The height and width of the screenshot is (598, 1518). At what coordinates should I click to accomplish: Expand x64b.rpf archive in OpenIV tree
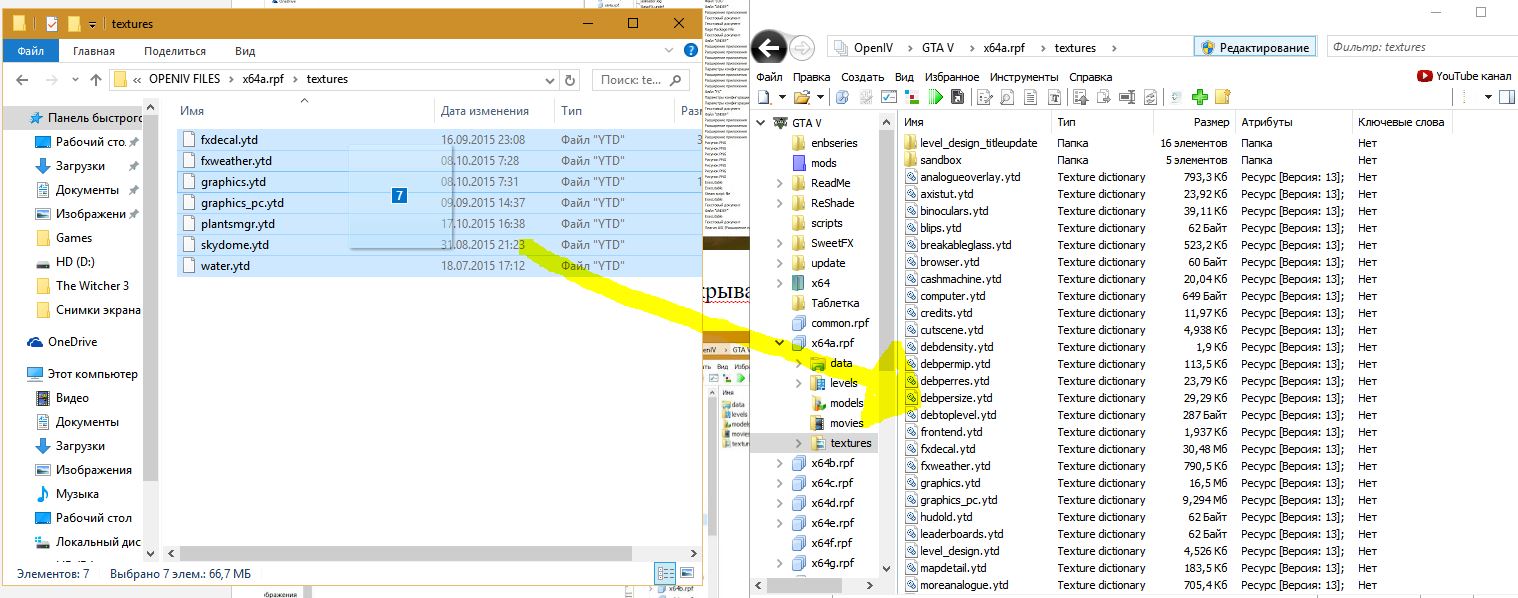pyautogui.click(x=780, y=463)
